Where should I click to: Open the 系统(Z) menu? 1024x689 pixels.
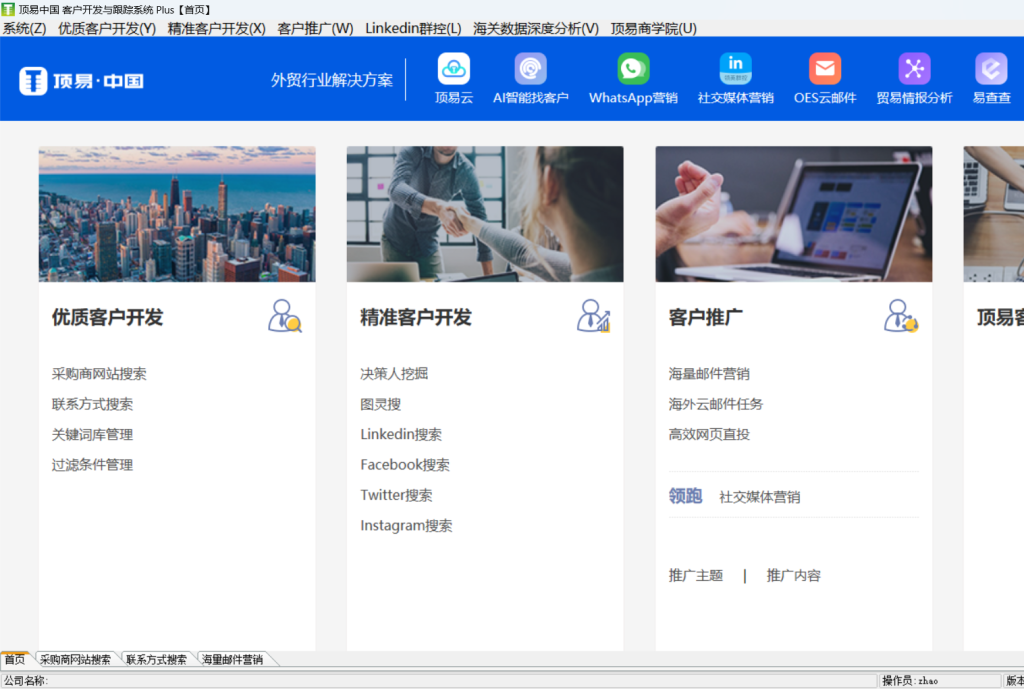(x=24, y=28)
